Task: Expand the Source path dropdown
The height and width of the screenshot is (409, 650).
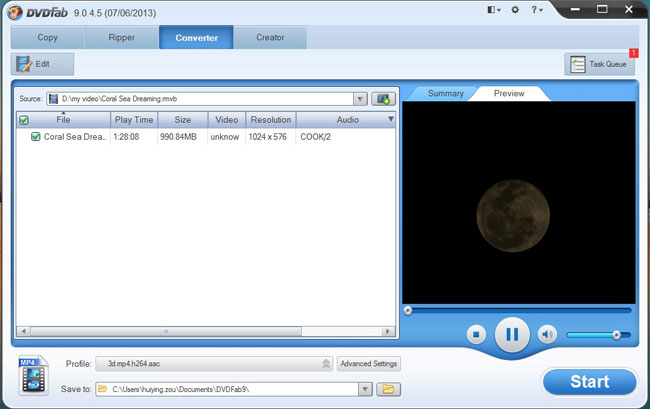Action: (x=360, y=99)
